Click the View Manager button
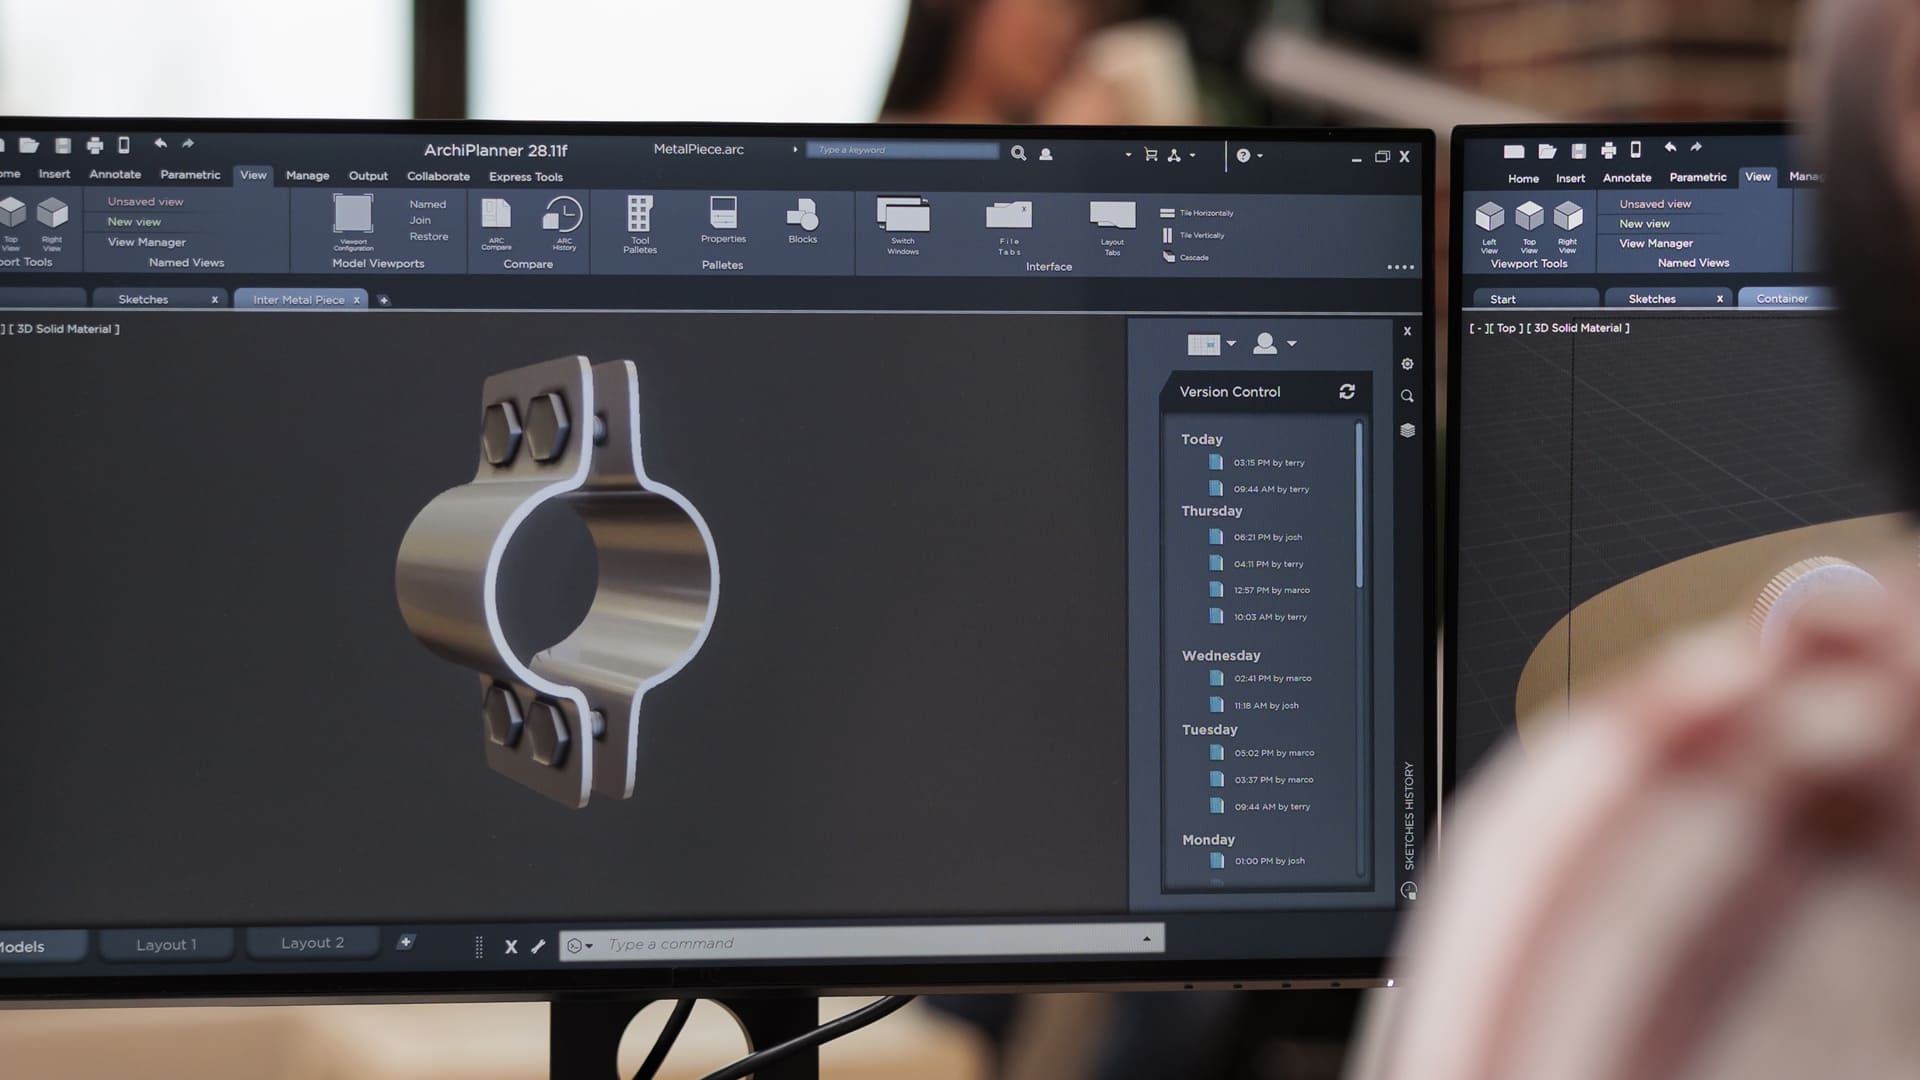1920x1080 pixels. pyautogui.click(x=147, y=242)
